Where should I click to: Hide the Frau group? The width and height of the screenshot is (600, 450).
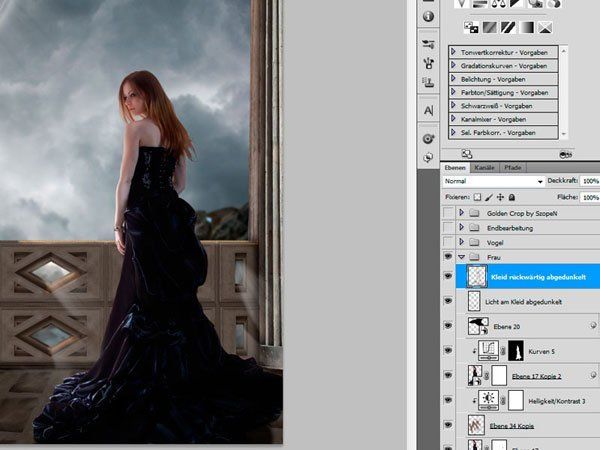pos(448,256)
